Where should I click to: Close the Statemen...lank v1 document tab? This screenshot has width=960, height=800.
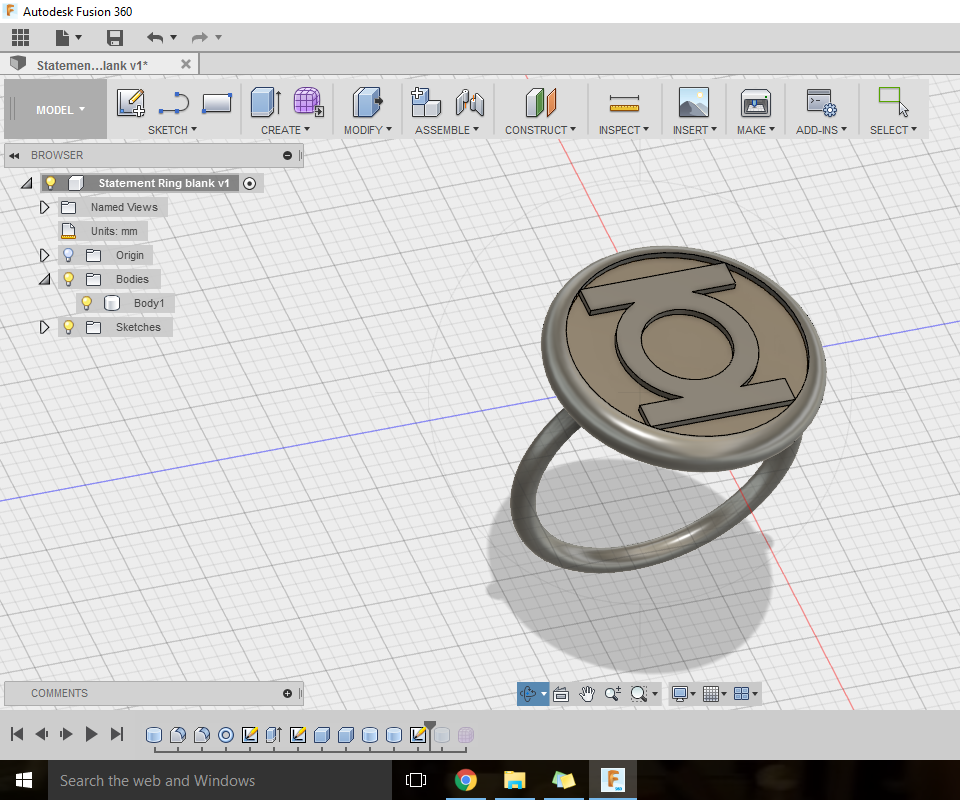point(186,64)
